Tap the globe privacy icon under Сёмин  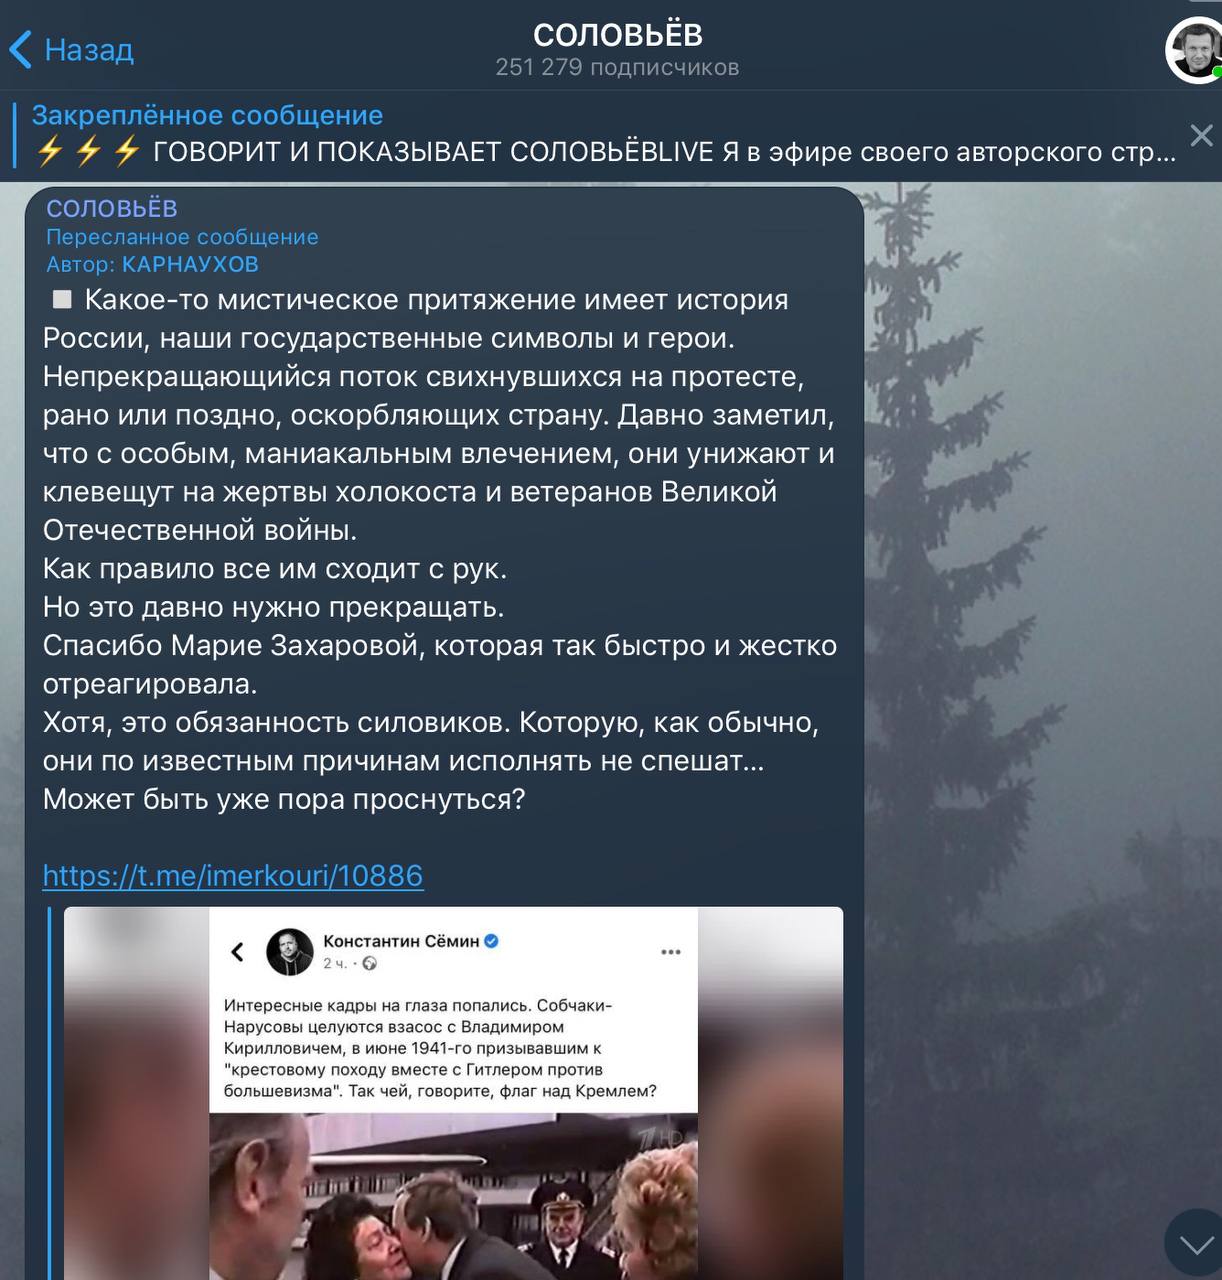369,964
